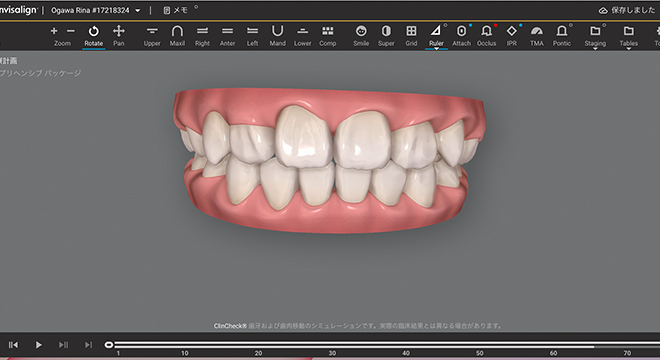Play the treatment animation
Viewport: 660px width, 360px height.
(x=38, y=345)
